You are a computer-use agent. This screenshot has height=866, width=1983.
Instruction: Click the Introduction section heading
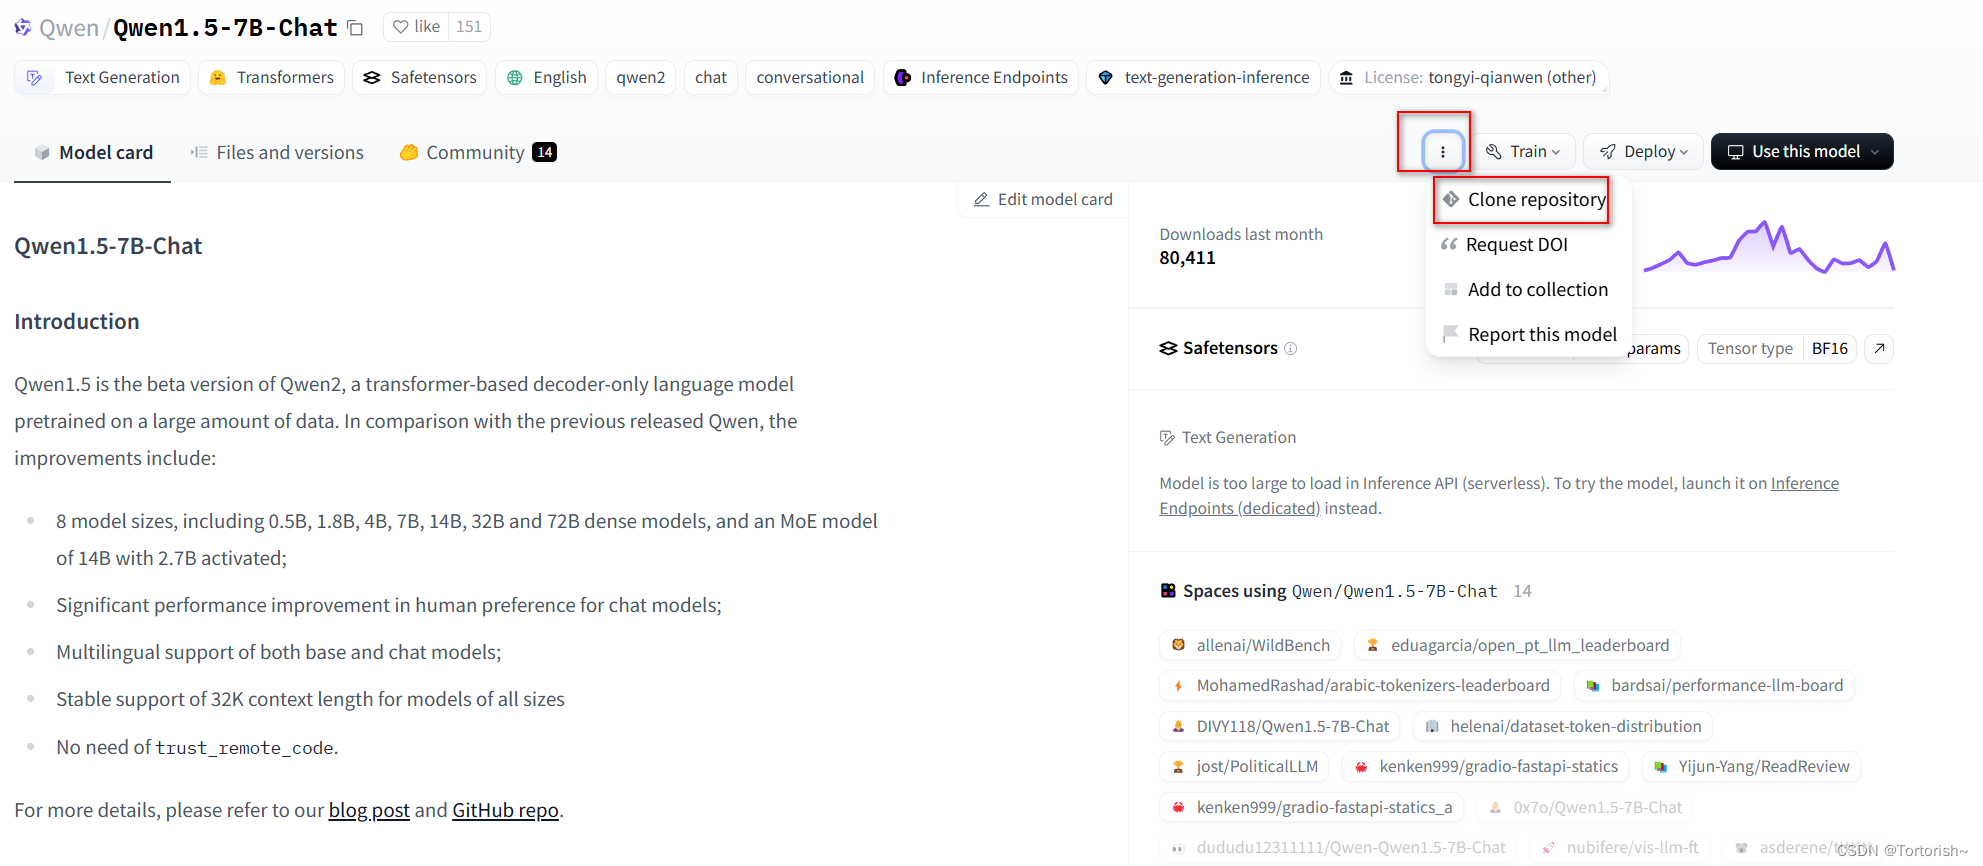click(77, 321)
